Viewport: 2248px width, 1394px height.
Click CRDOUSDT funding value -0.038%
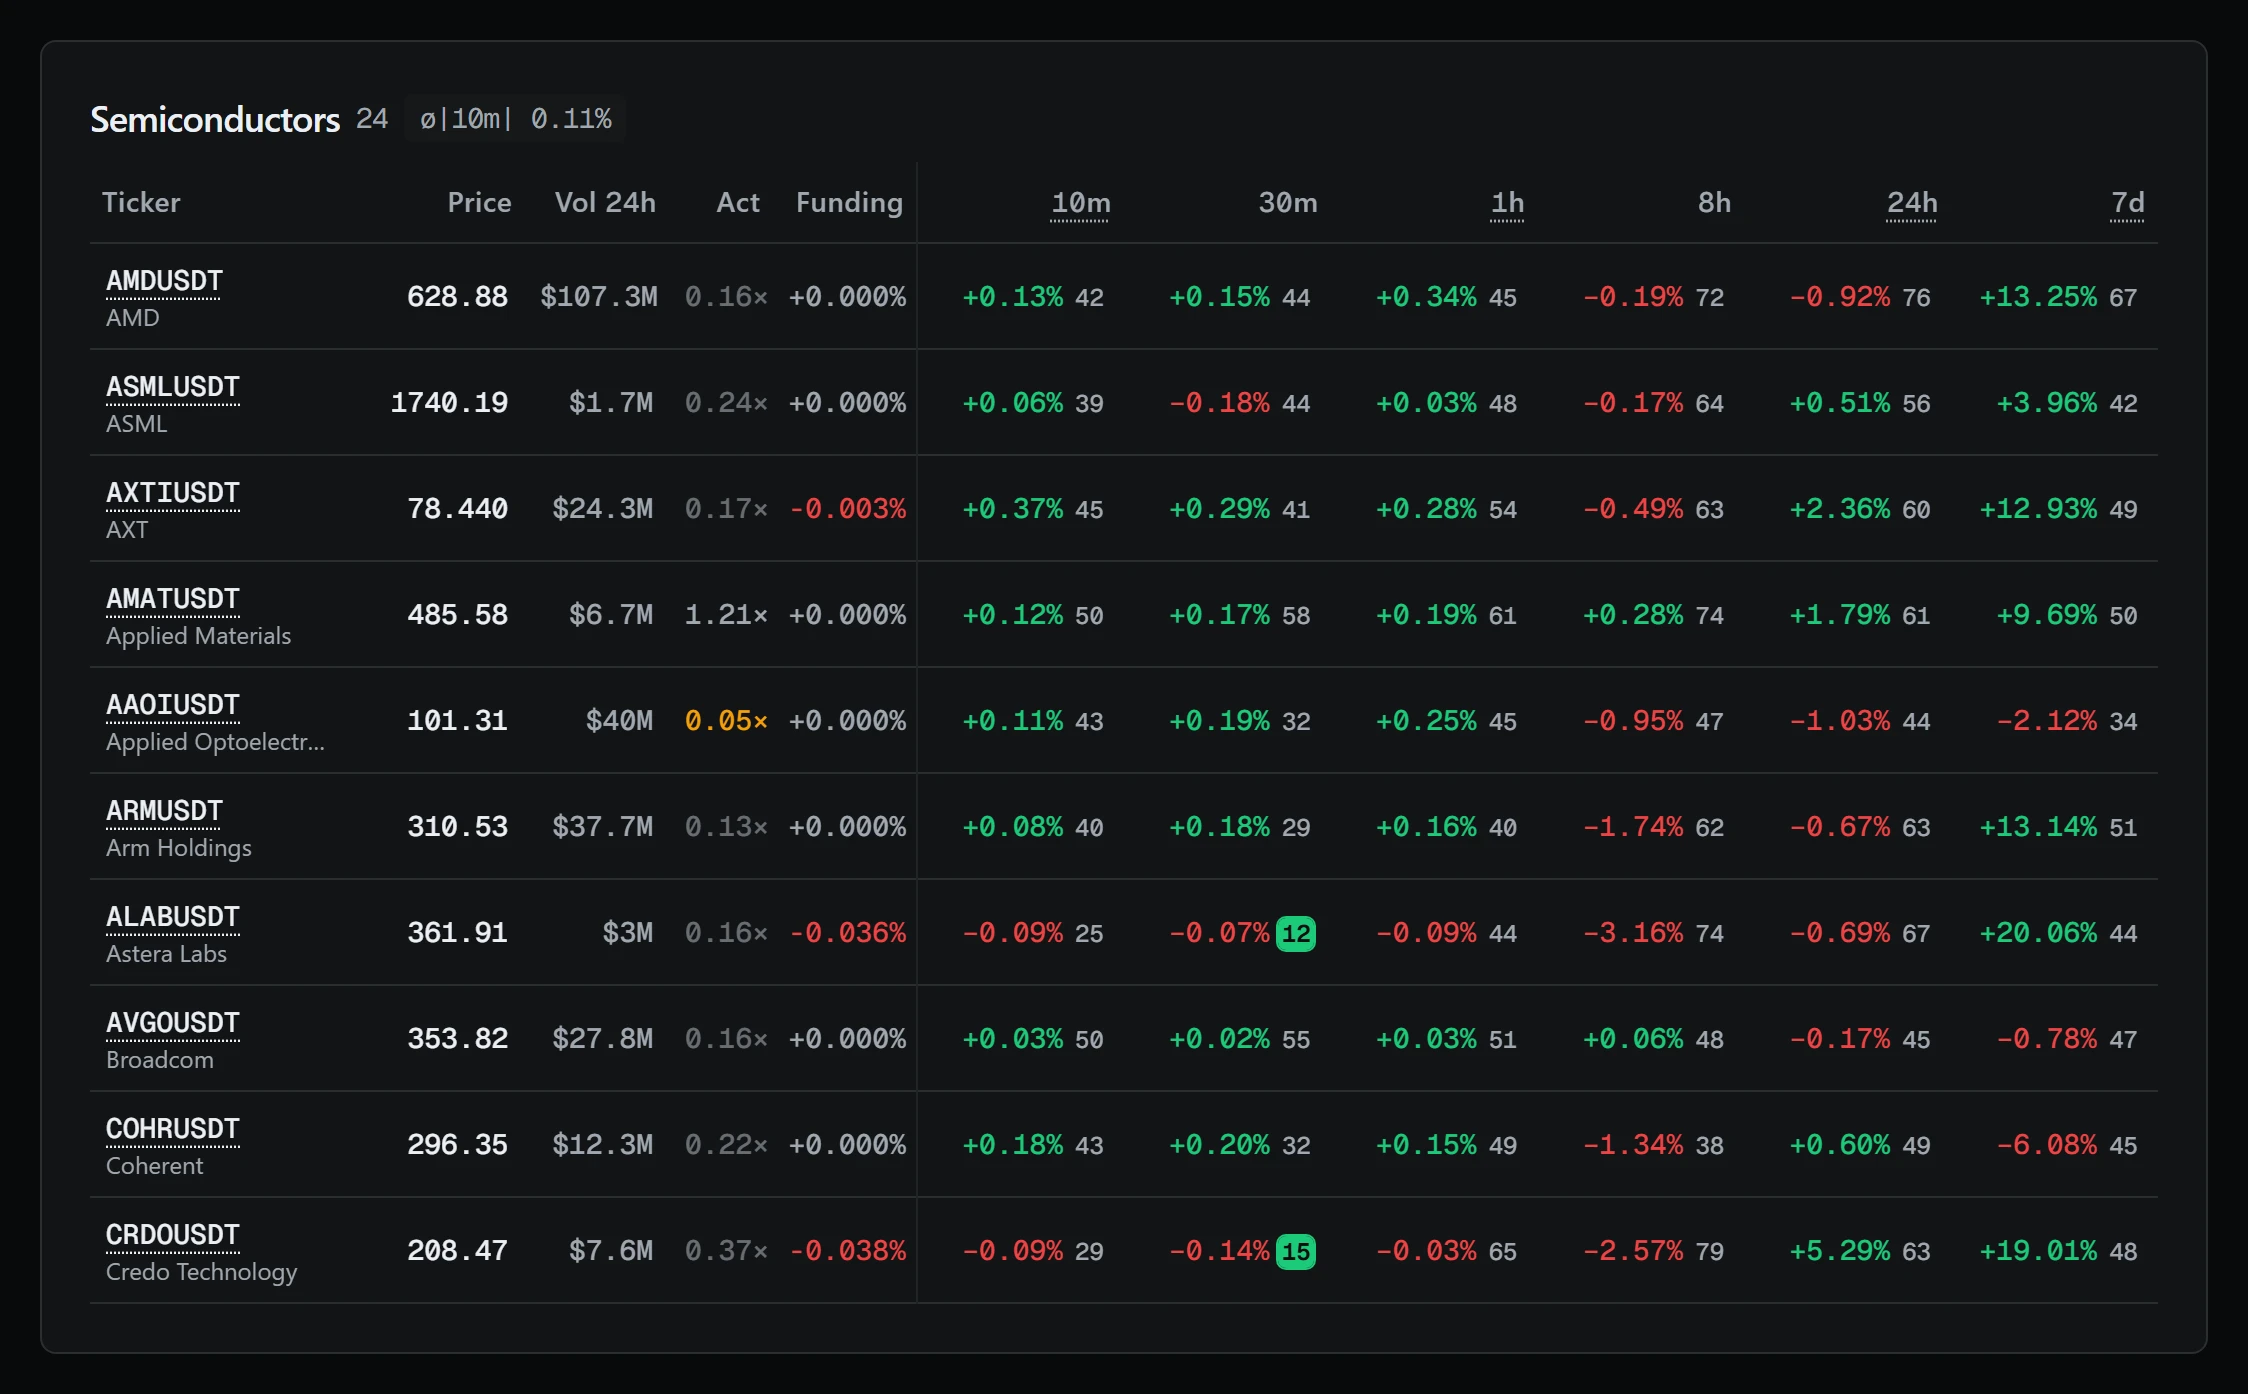(x=847, y=1251)
